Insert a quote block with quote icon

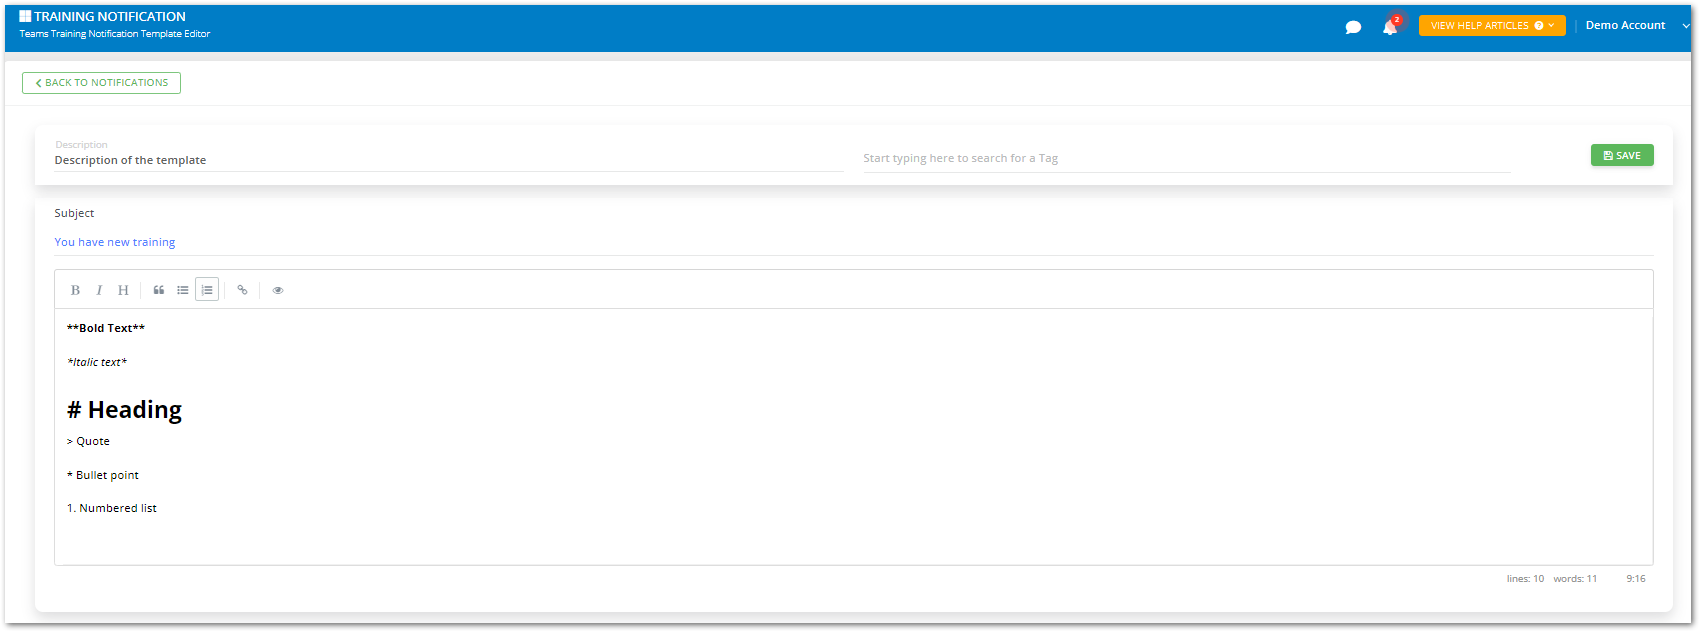click(x=159, y=290)
